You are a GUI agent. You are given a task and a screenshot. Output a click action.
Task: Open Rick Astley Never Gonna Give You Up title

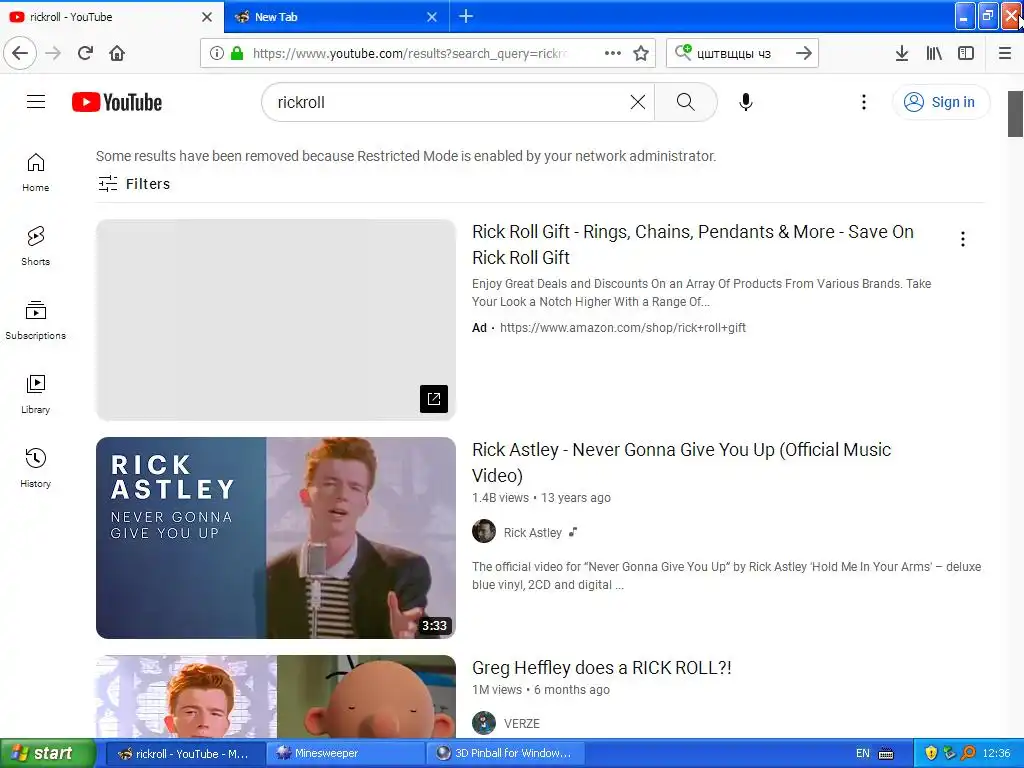coord(681,462)
